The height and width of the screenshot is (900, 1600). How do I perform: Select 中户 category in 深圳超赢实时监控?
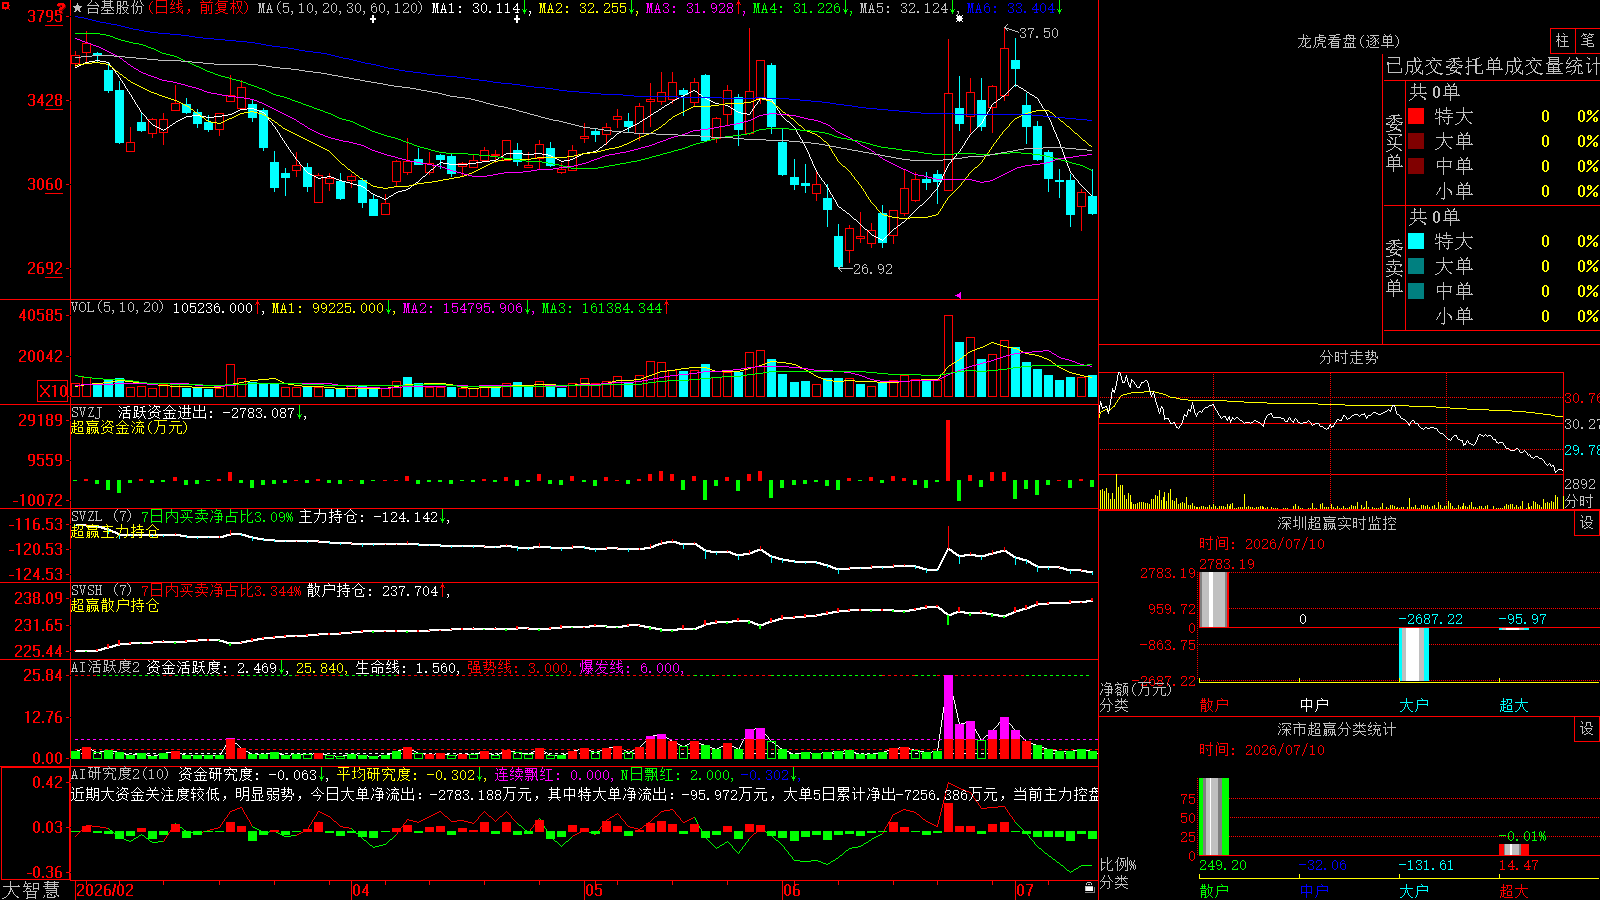click(1314, 705)
